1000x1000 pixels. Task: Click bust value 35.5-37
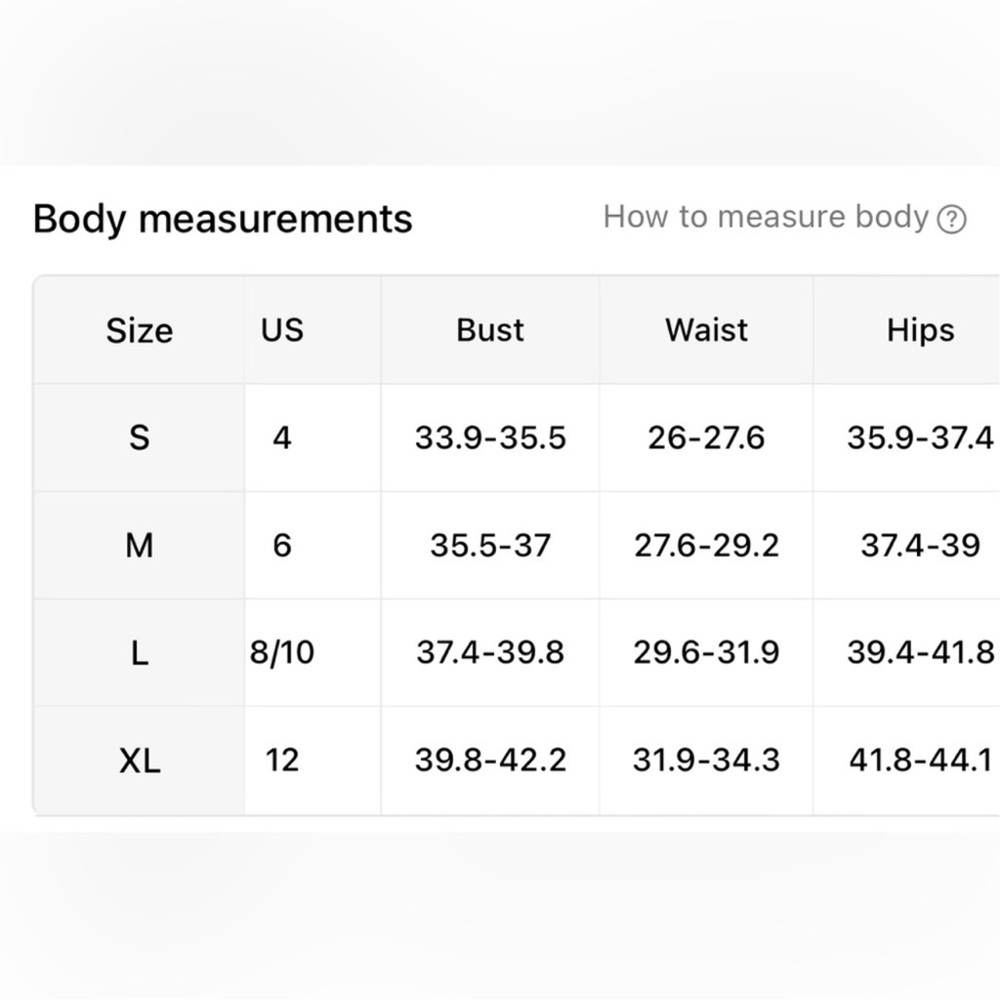point(490,545)
